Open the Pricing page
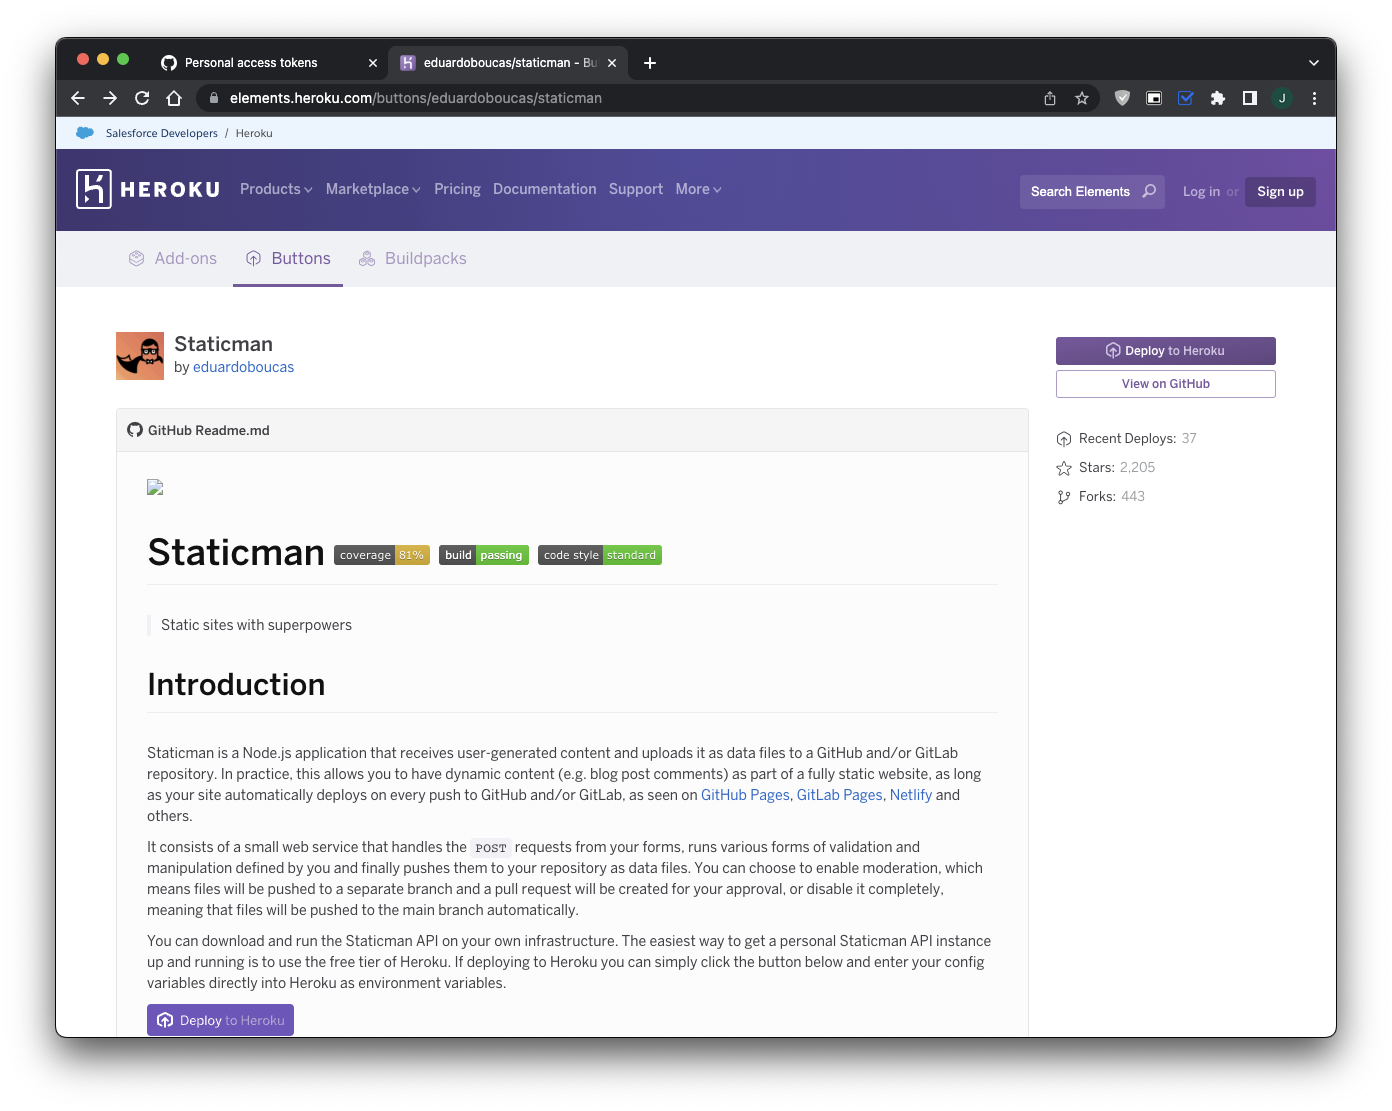Viewport: 1392px width, 1111px height. [x=457, y=189]
